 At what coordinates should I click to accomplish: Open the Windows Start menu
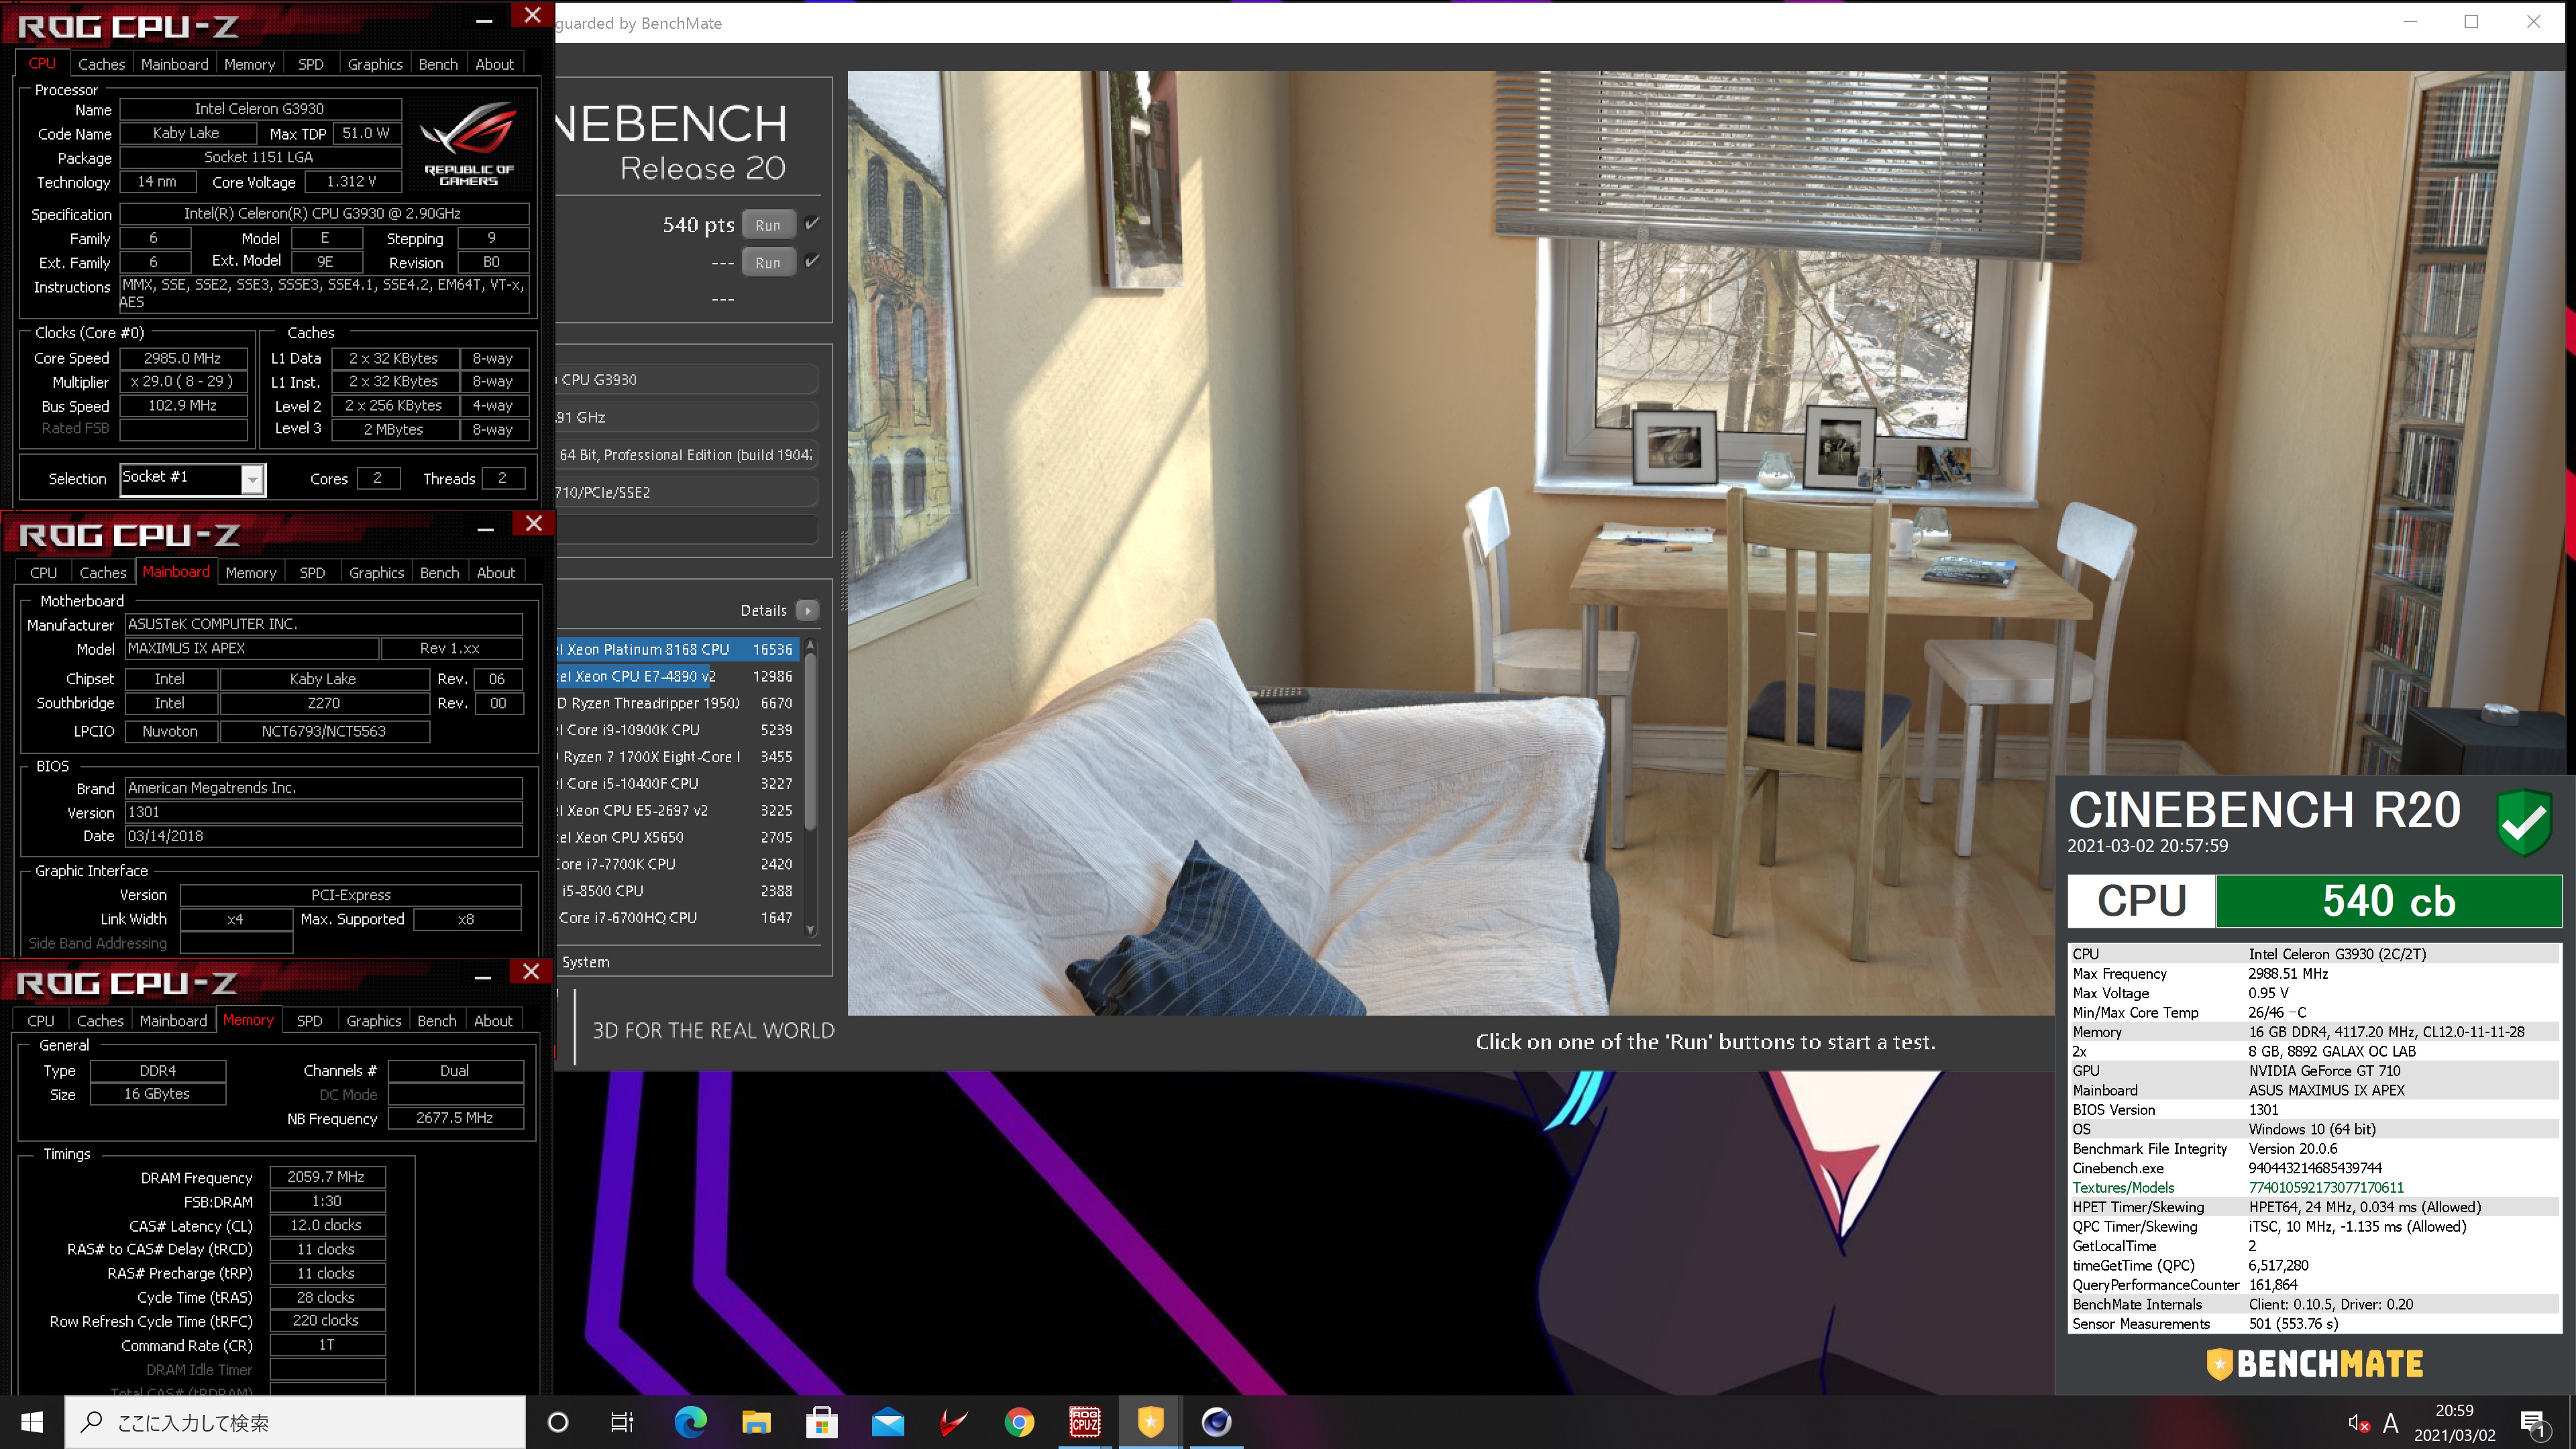click(32, 1422)
